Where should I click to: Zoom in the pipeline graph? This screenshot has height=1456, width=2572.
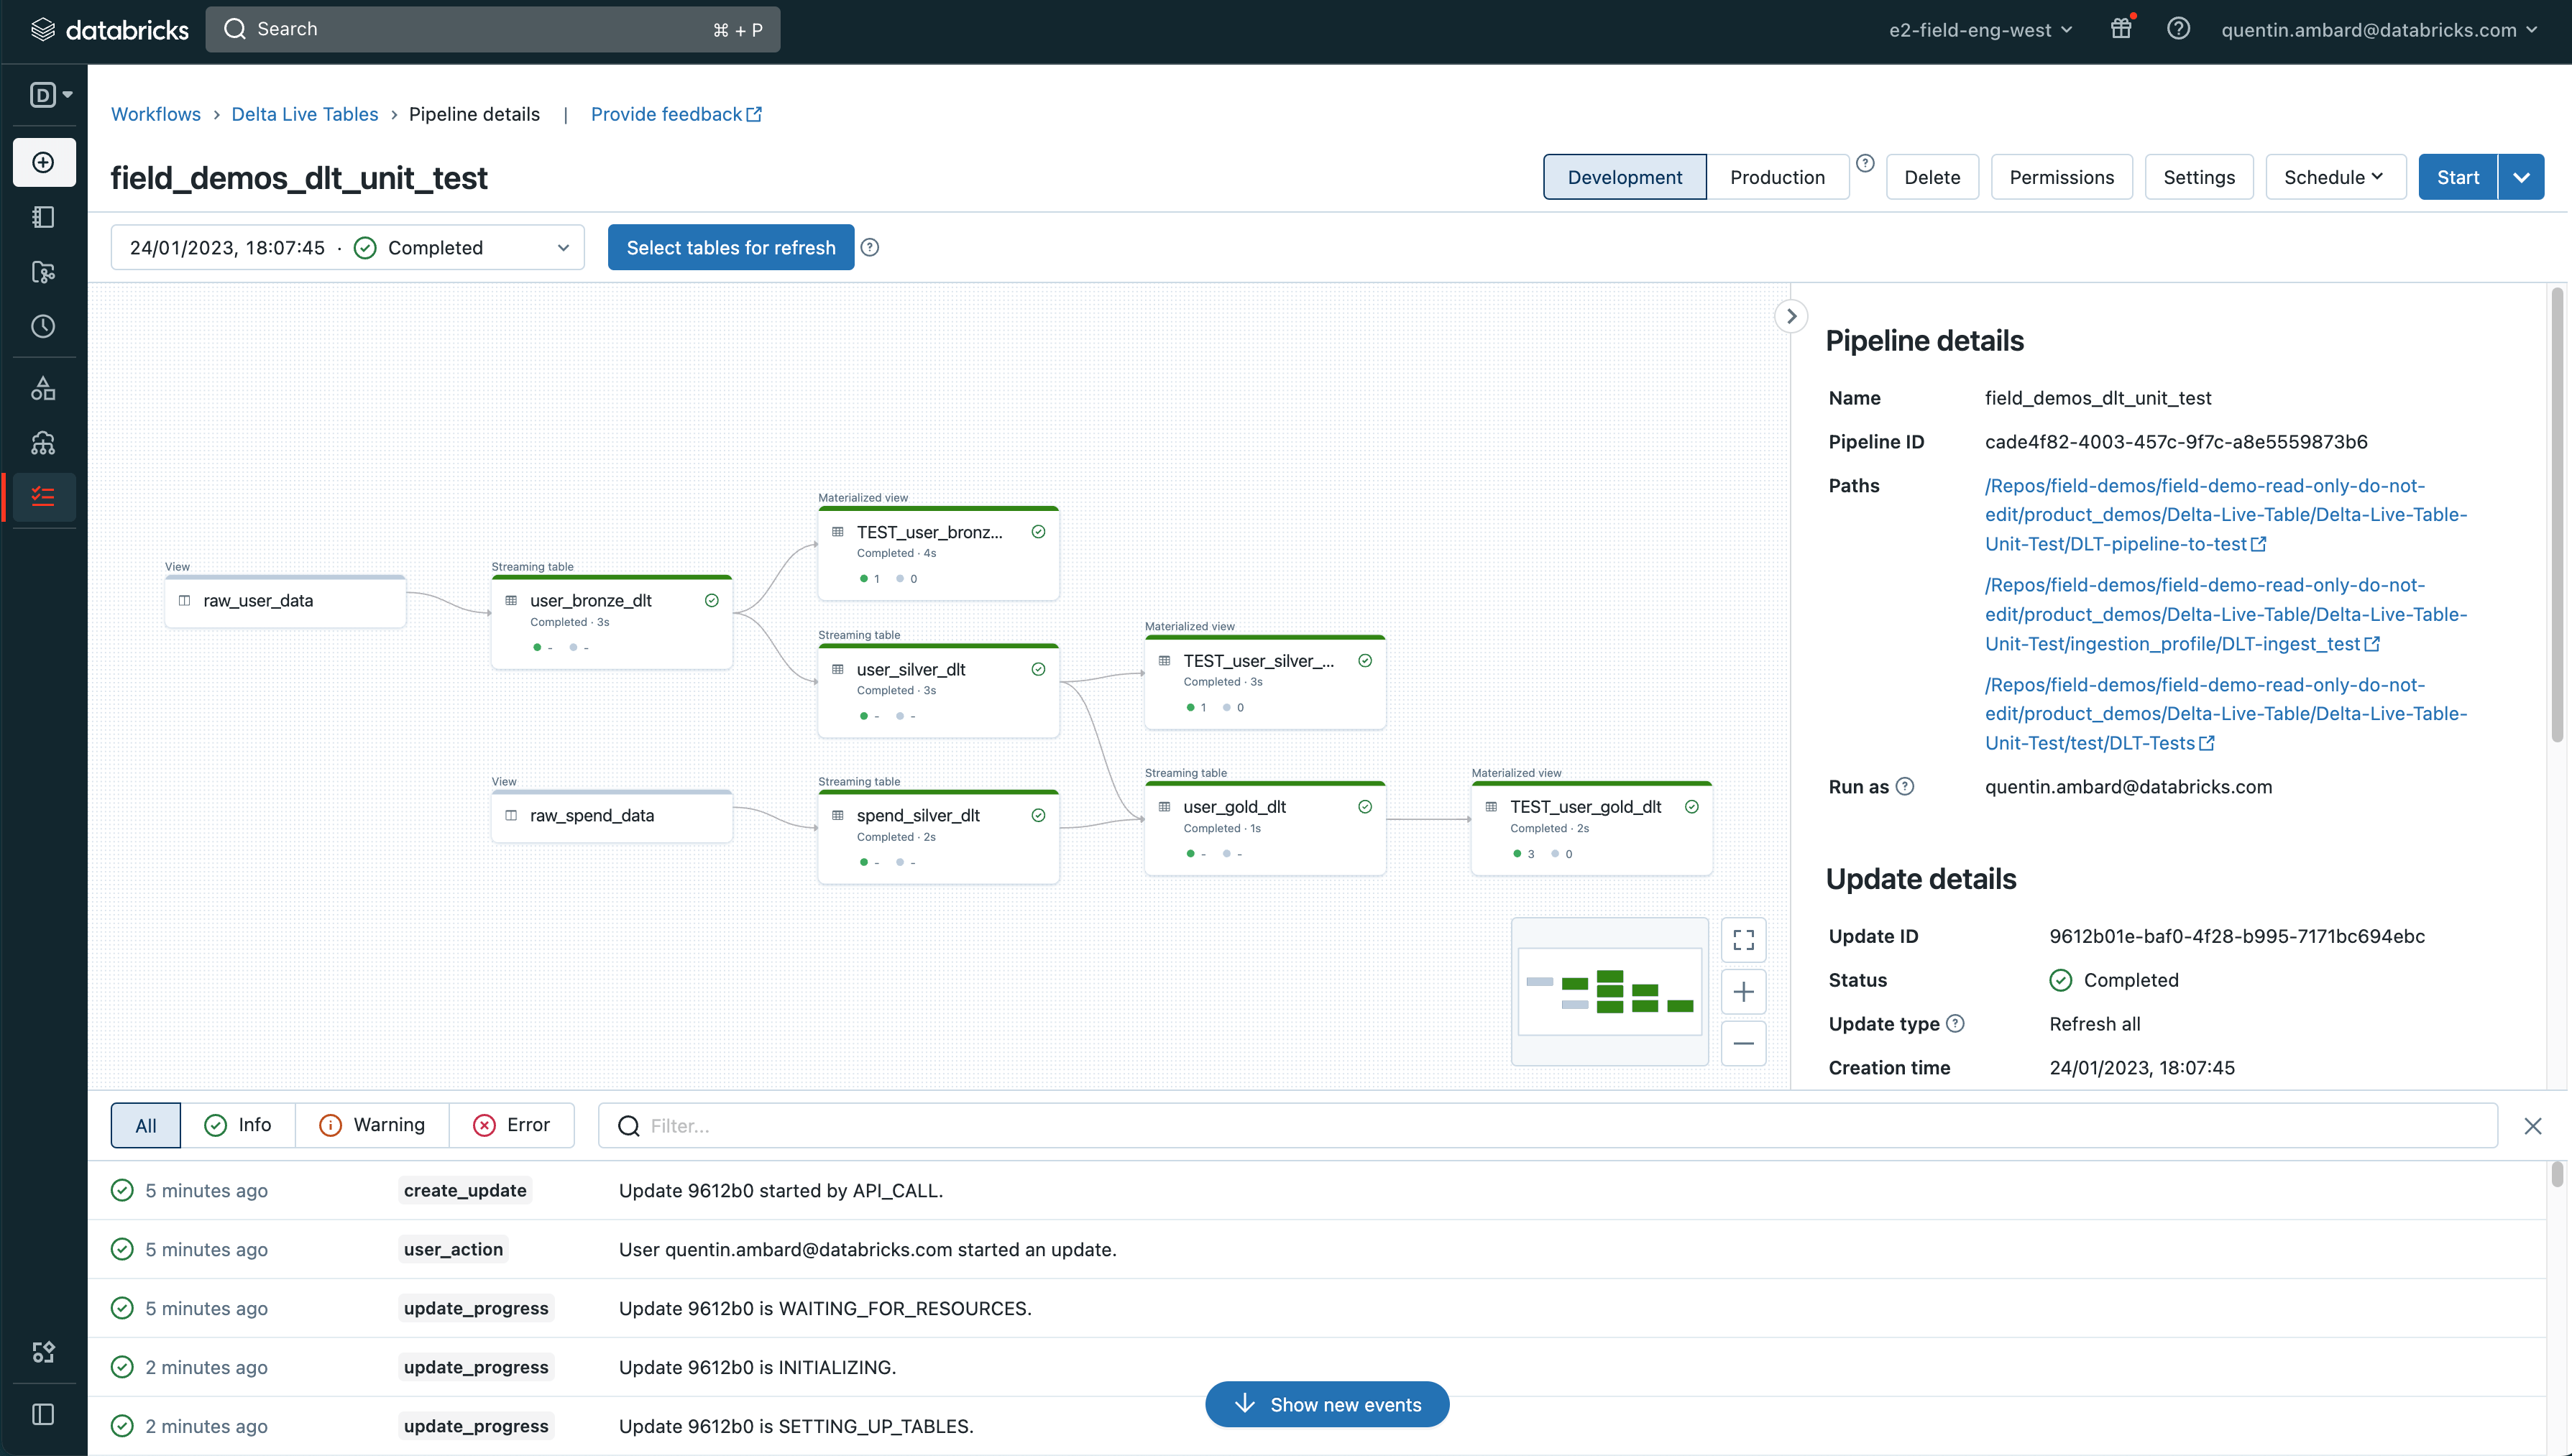(x=1743, y=992)
